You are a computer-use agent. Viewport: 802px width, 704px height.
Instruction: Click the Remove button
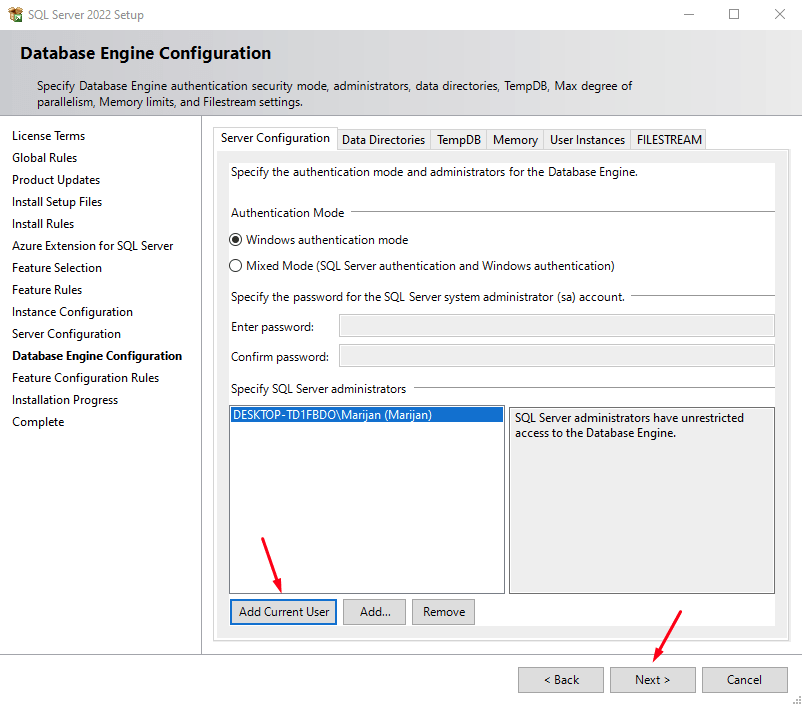[443, 612]
